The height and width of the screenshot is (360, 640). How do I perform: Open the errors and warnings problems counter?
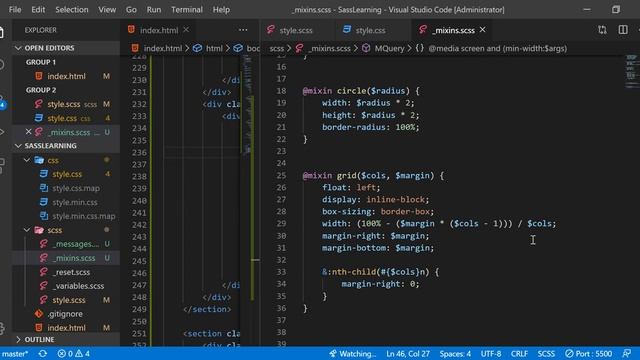pyautogui.click(x=74, y=354)
